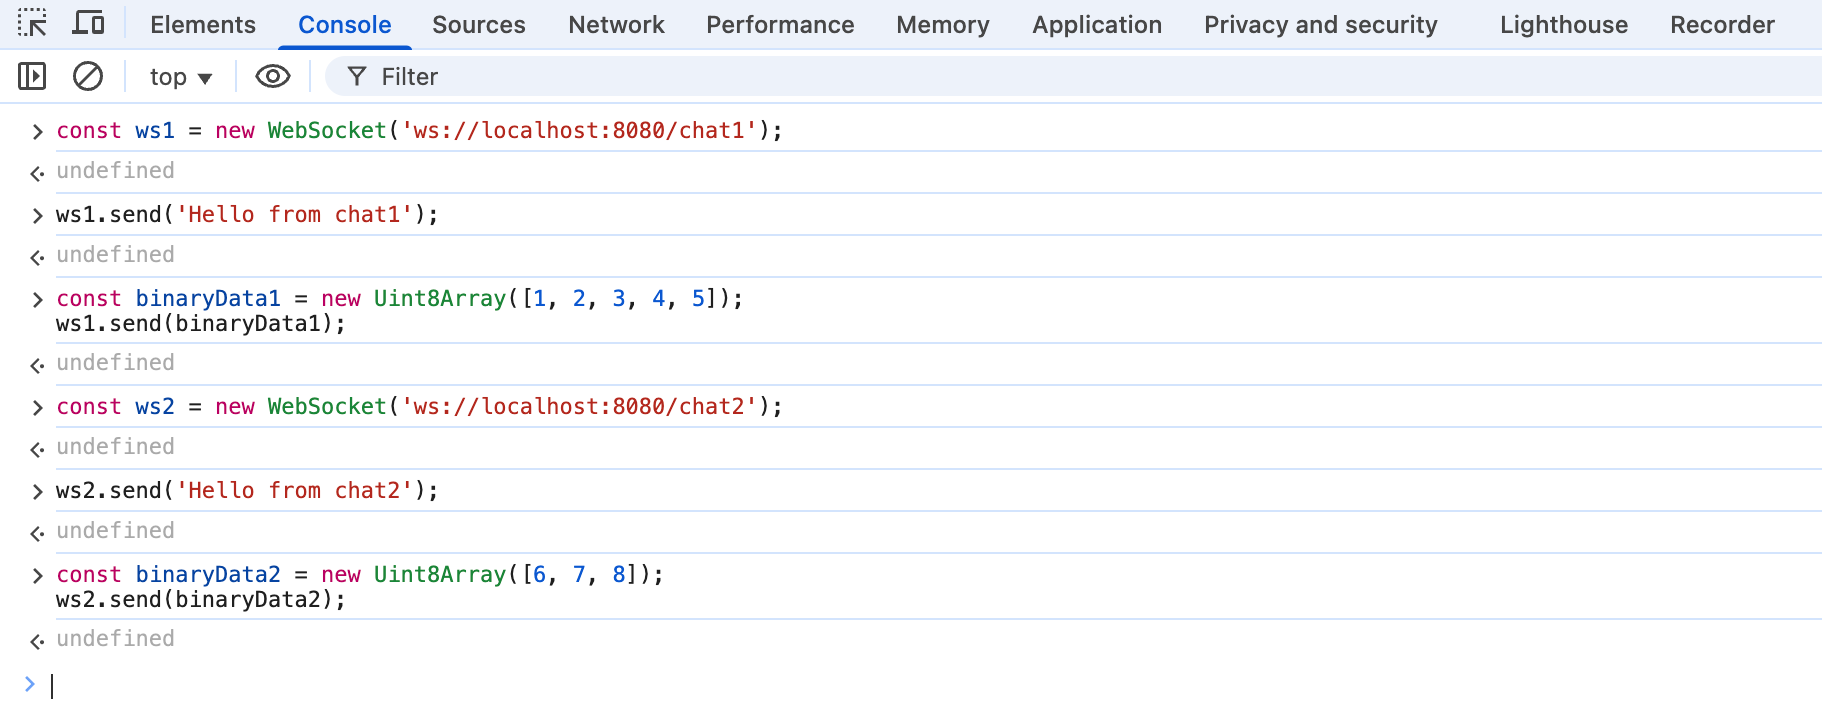Open the Application tab

point(1097,25)
